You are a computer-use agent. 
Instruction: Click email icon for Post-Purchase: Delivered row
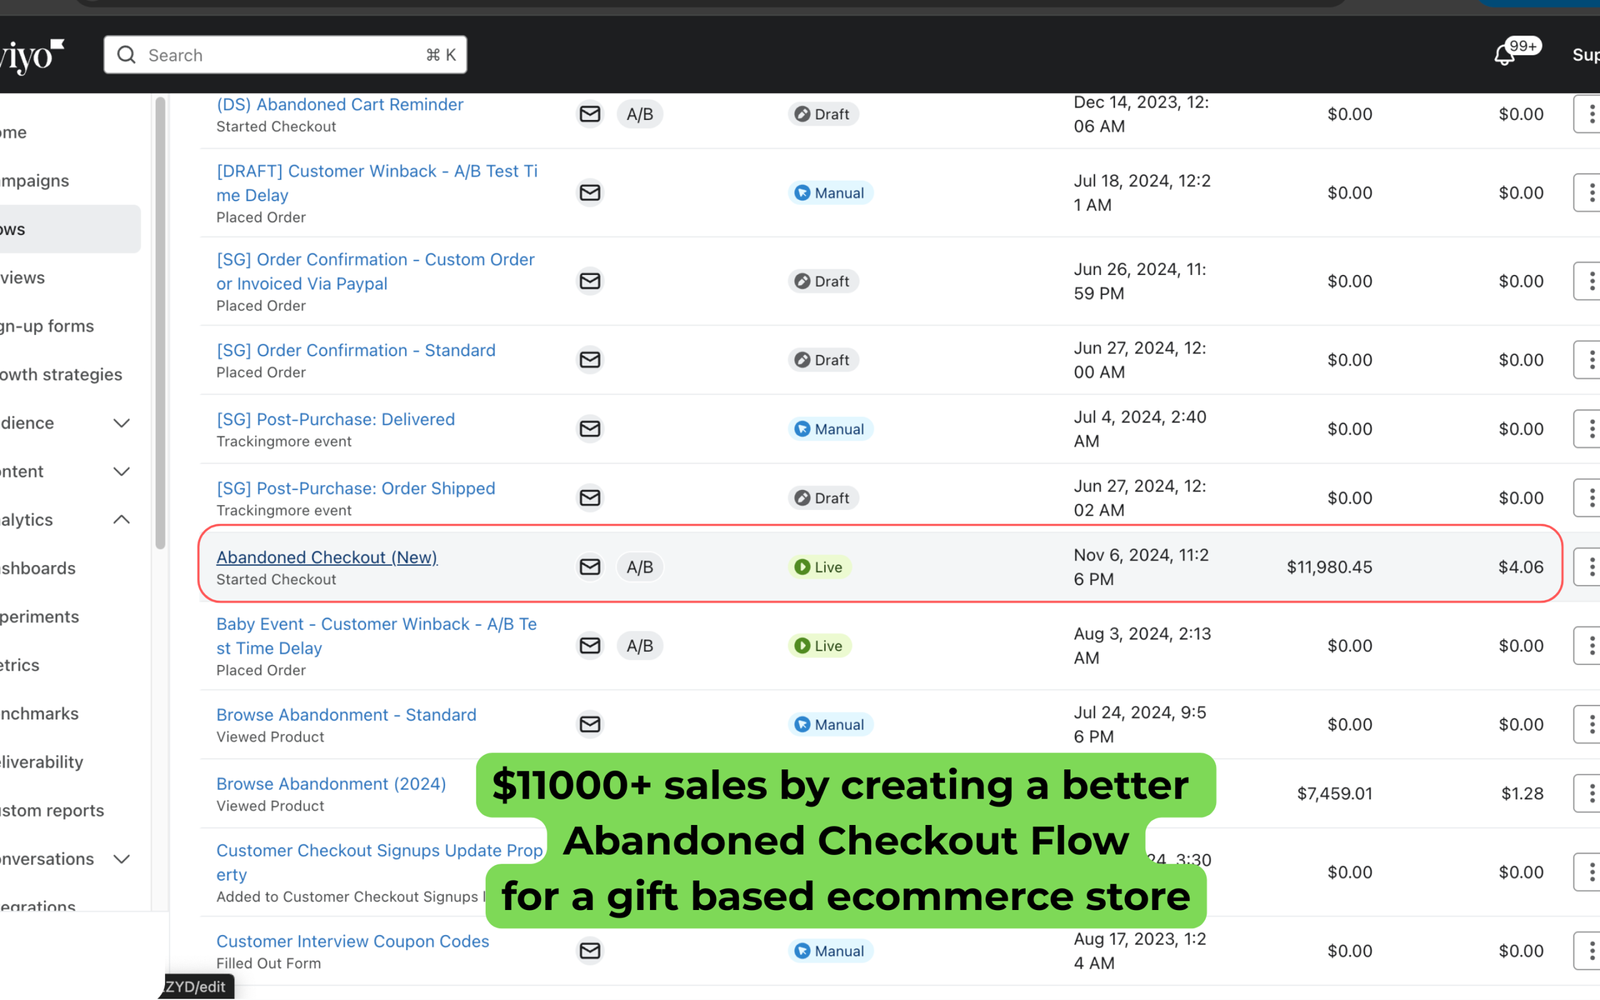click(590, 429)
